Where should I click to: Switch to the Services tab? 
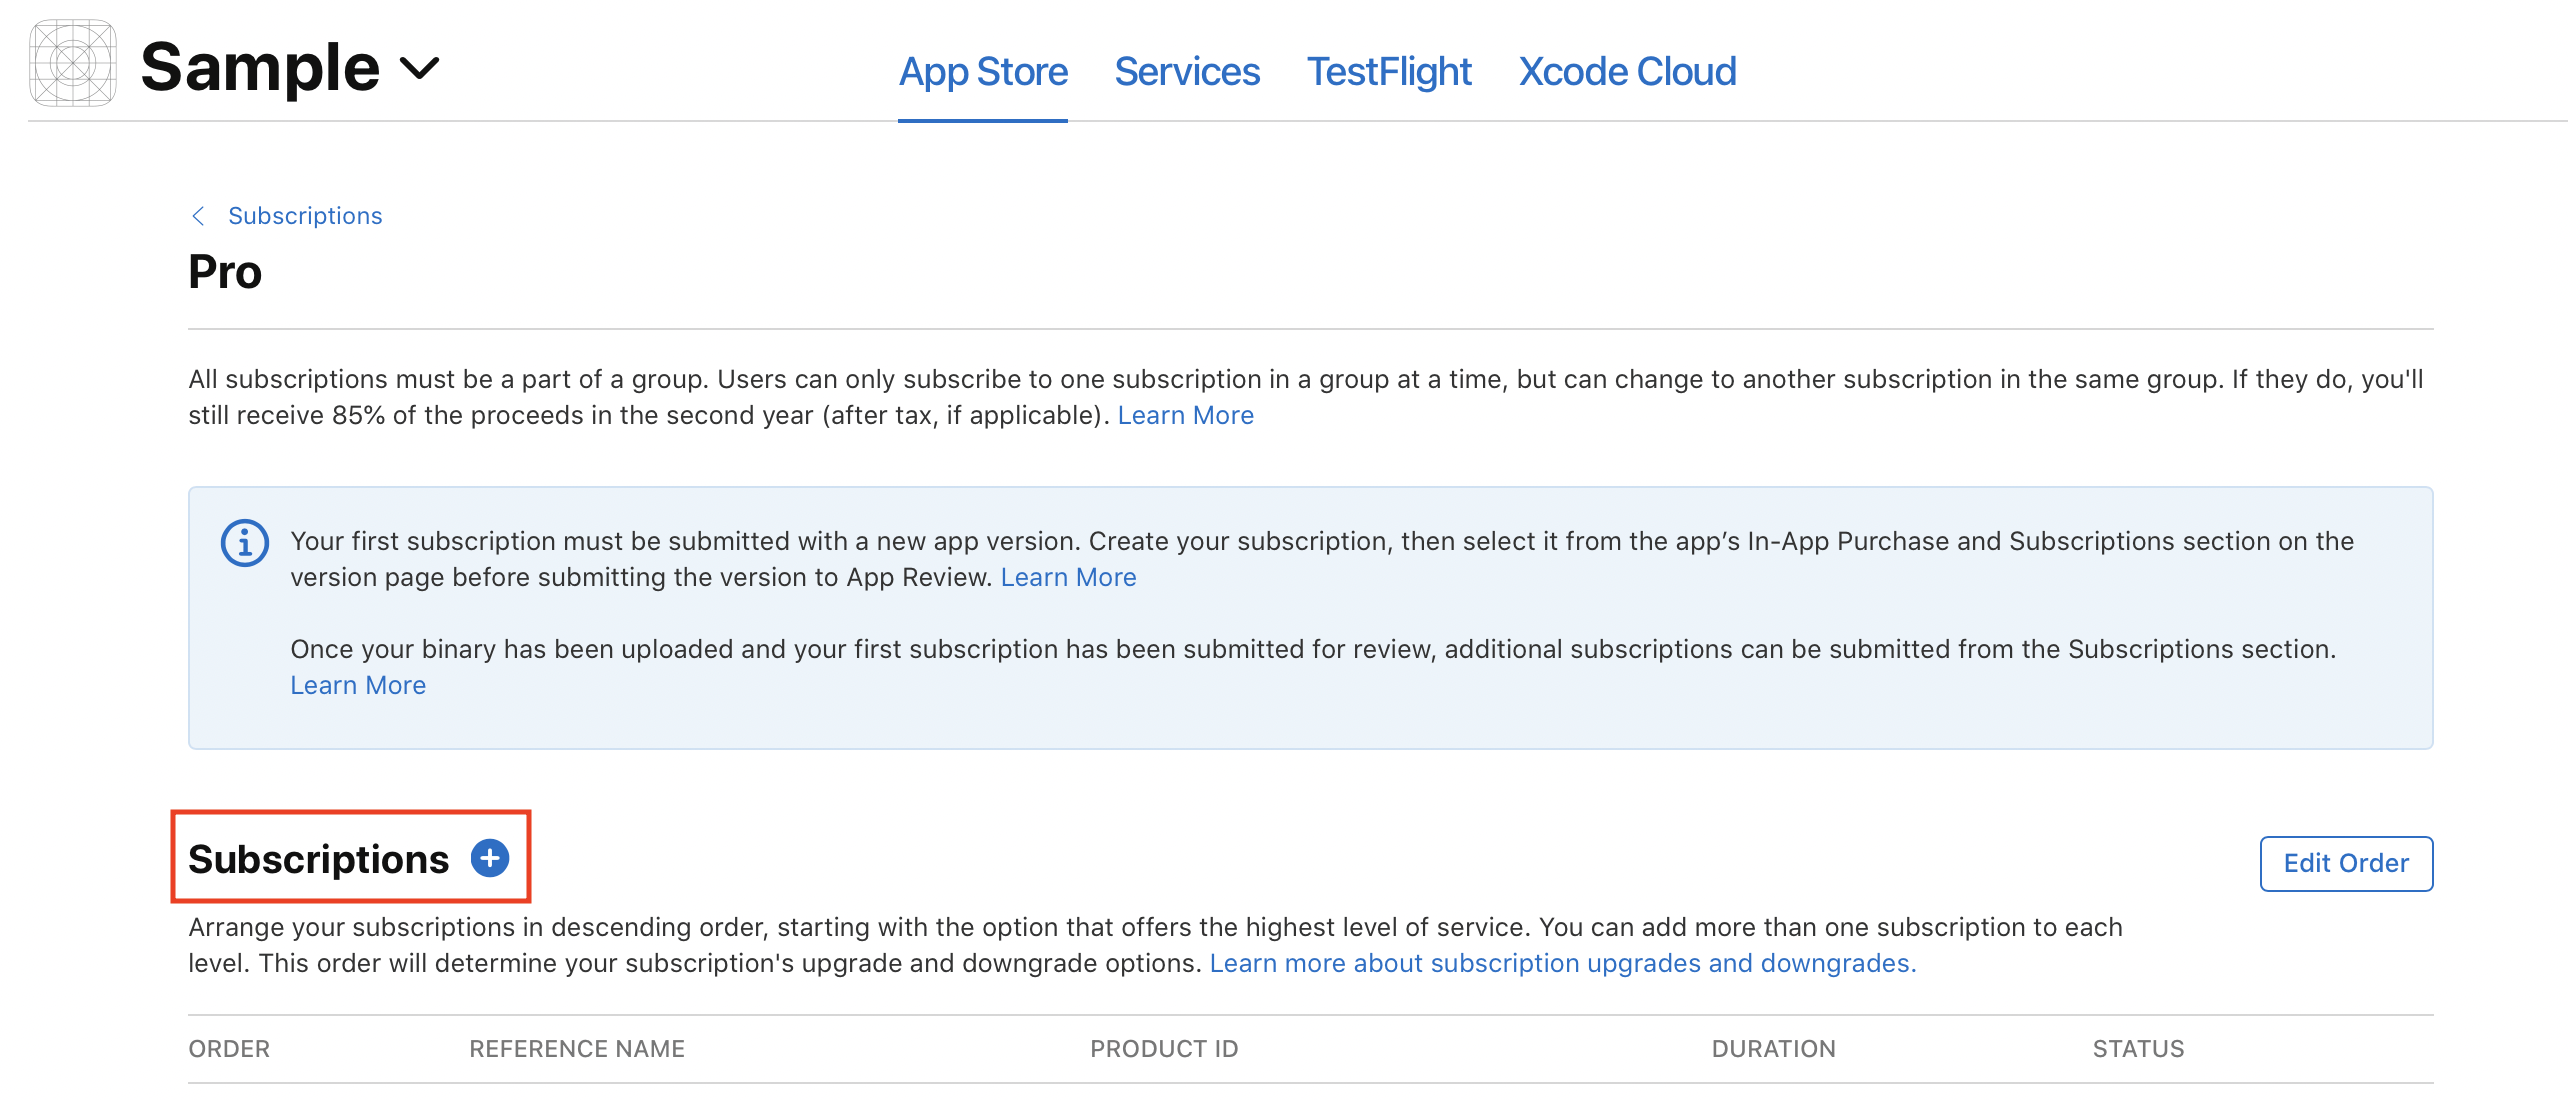(1186, 71)
